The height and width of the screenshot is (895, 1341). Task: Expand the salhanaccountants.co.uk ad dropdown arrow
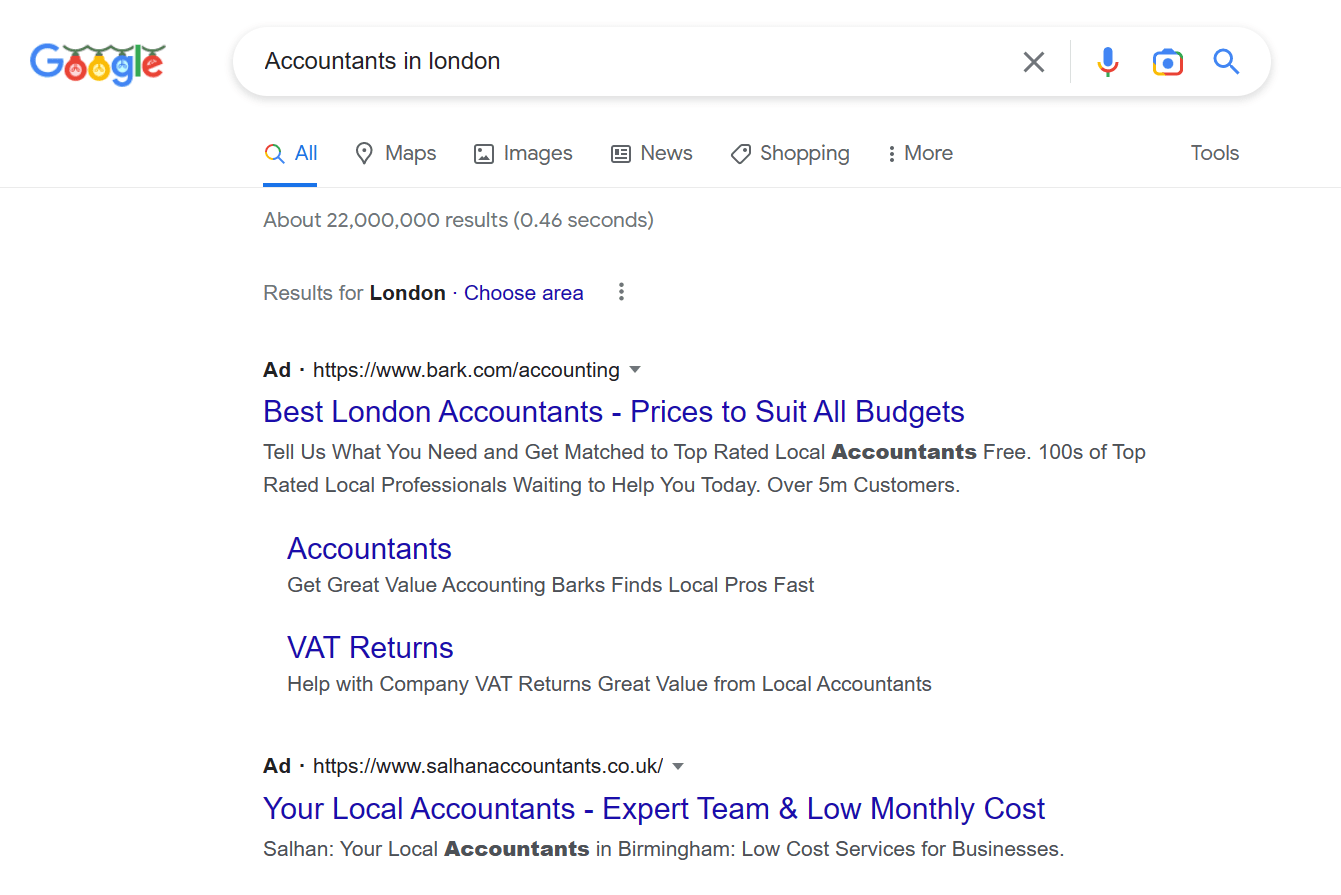pos(678,766)
